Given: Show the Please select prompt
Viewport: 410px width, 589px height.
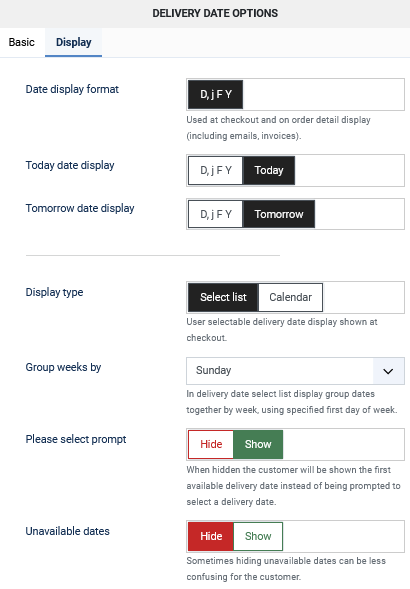Looking at the screenshot, I should 258,444.
